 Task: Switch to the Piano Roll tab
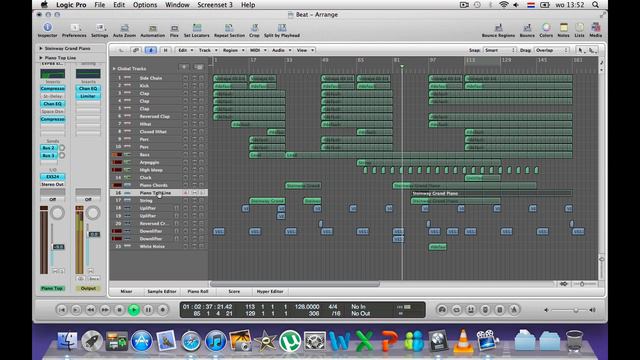point(198,291)
